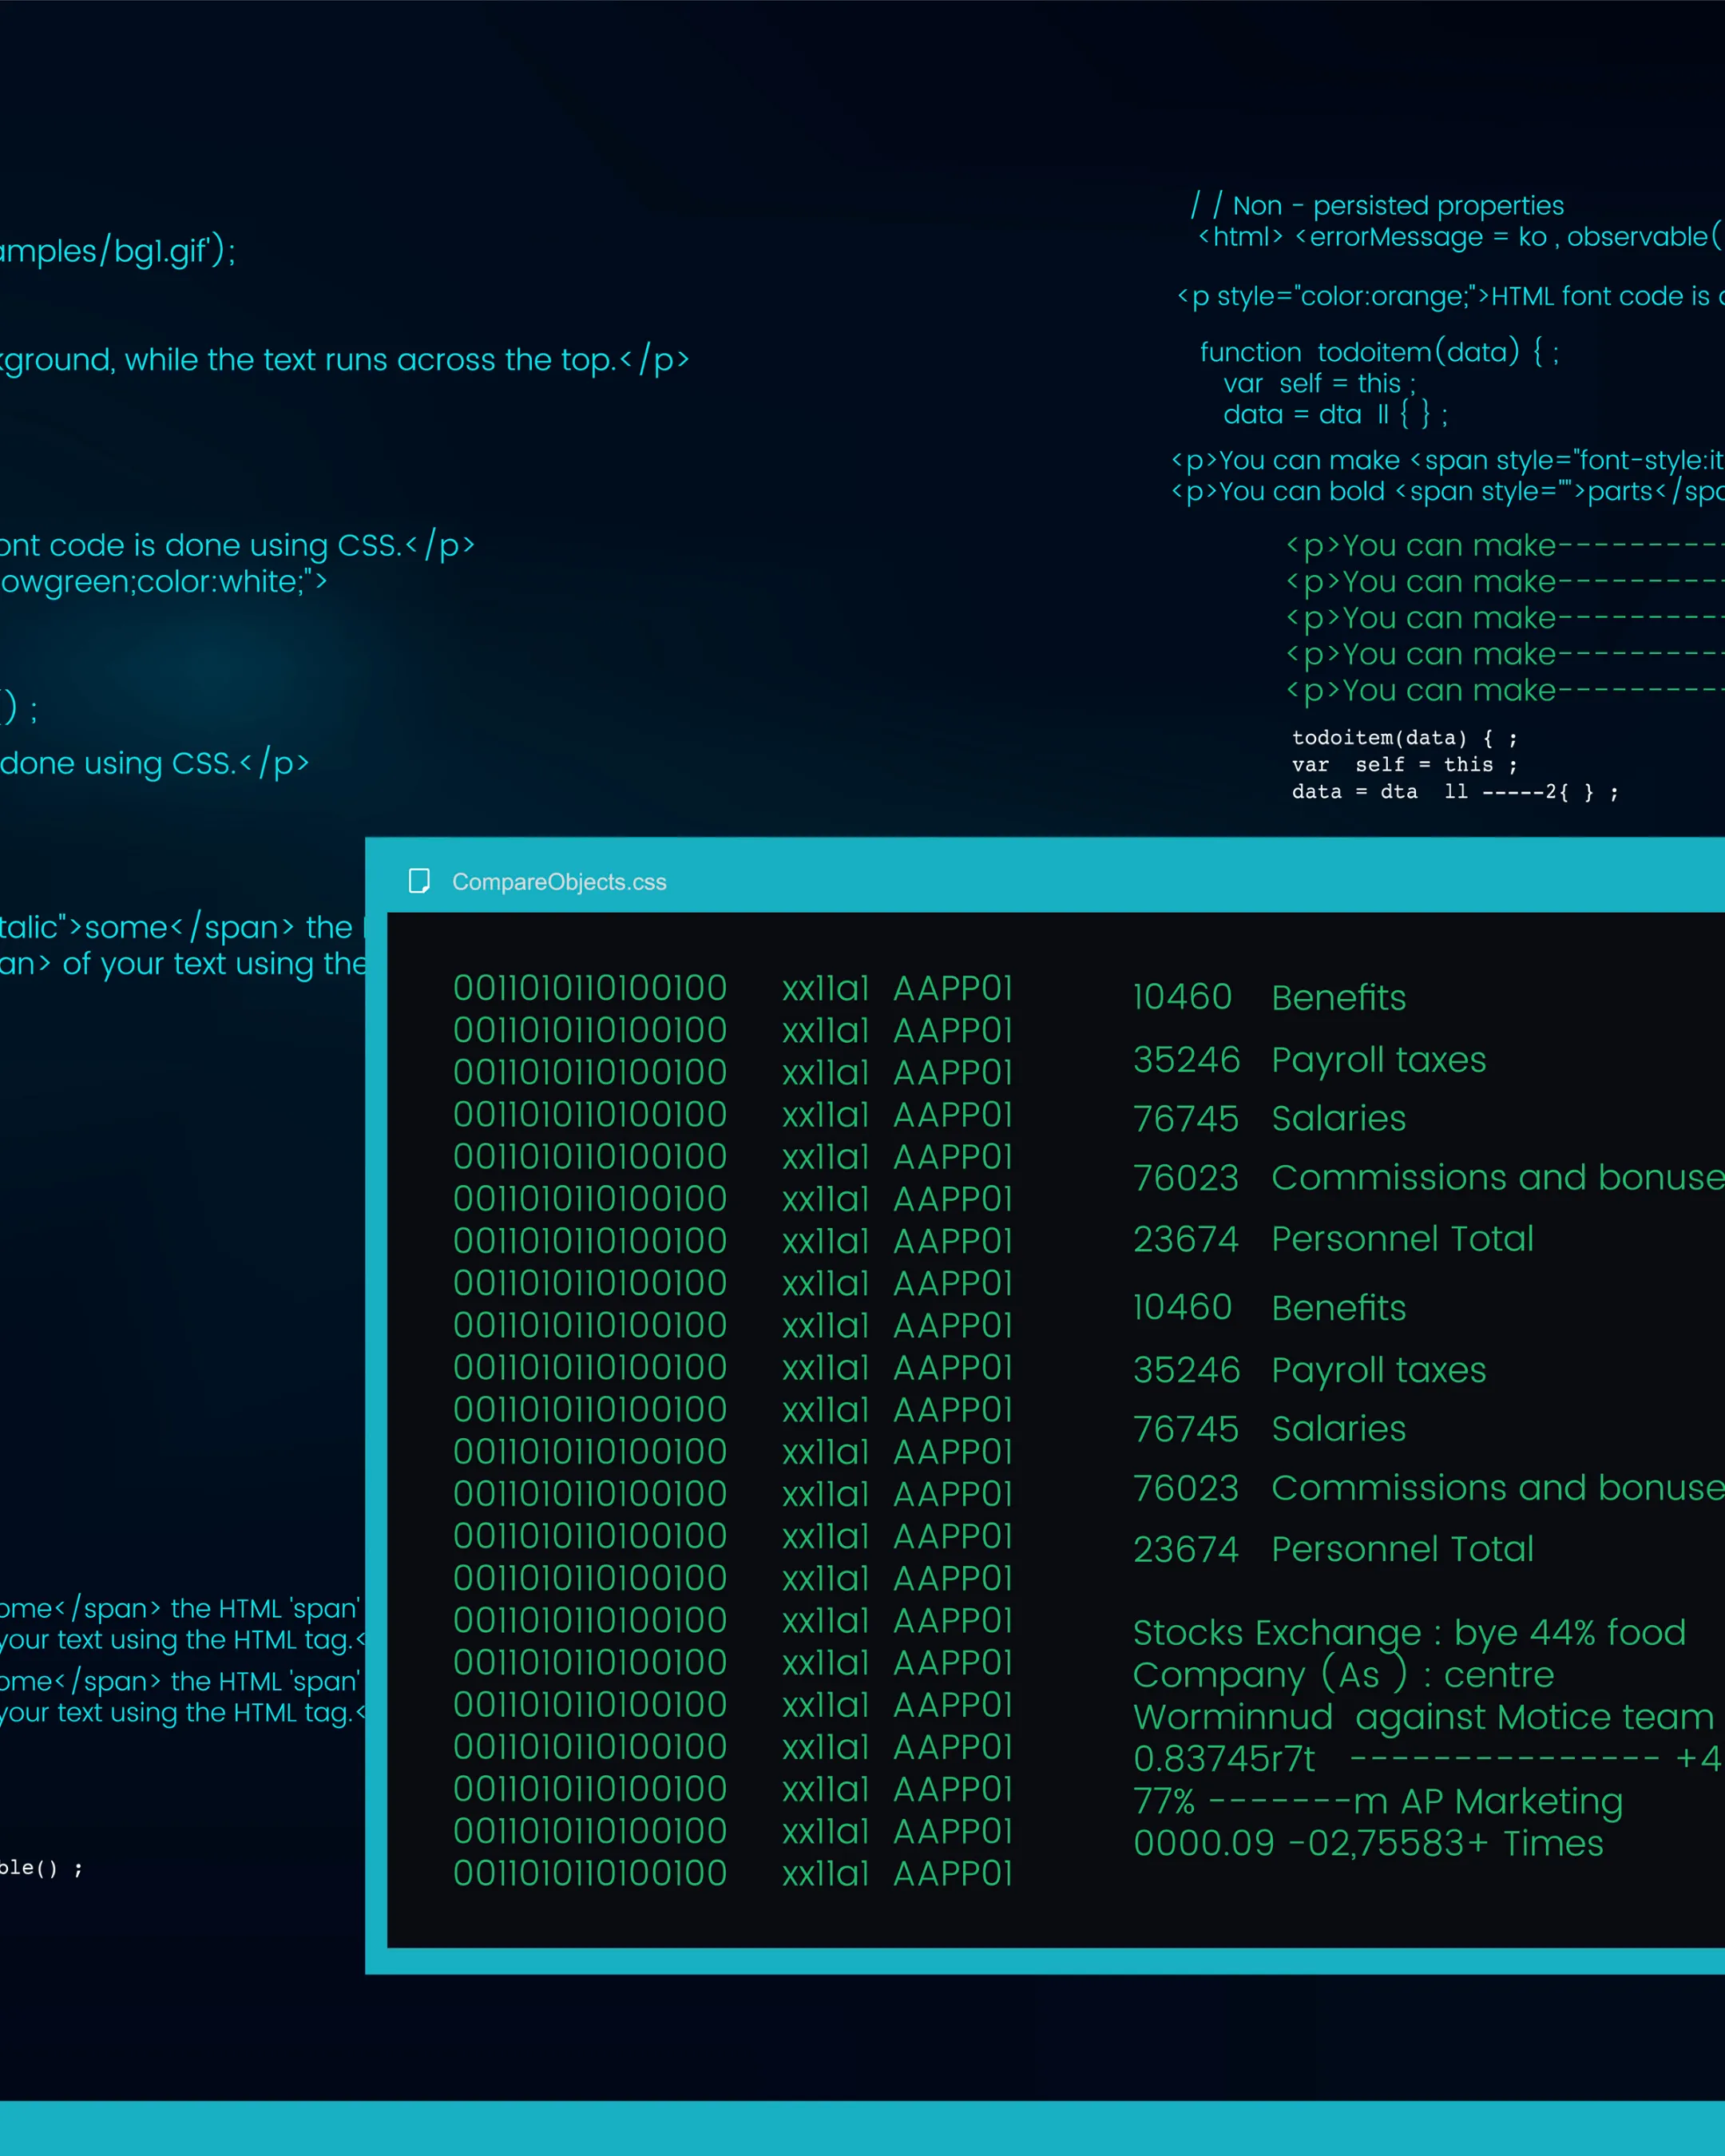Click the 'Stocks Exchange : bye 44% food' line
1725x2156 pixels.
[1408, 1632]
